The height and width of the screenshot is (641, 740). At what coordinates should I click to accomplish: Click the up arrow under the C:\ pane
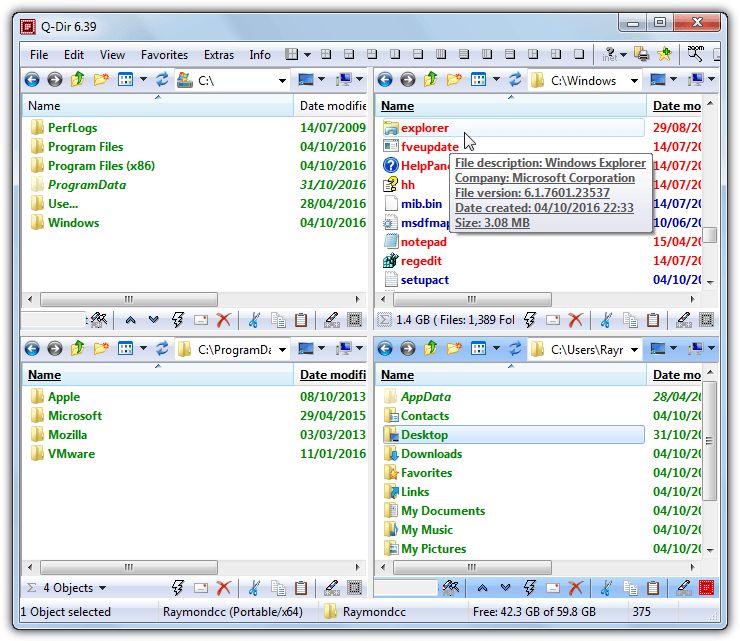pyautogui.click(x=131, y=320)
